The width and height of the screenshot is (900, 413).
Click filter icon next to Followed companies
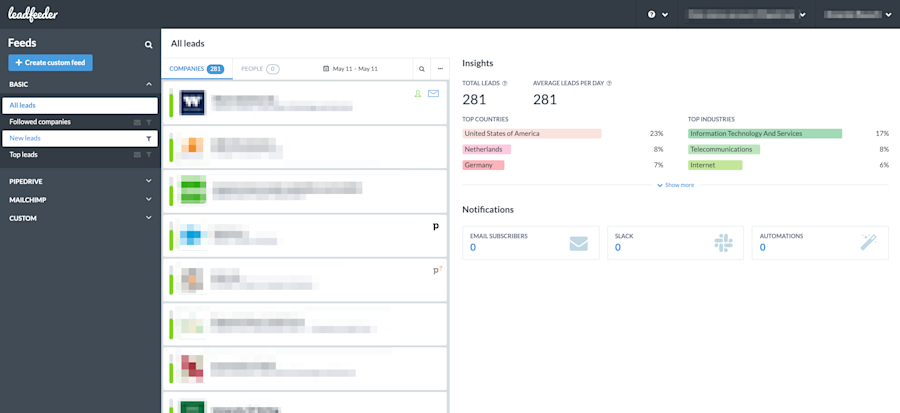149,122
